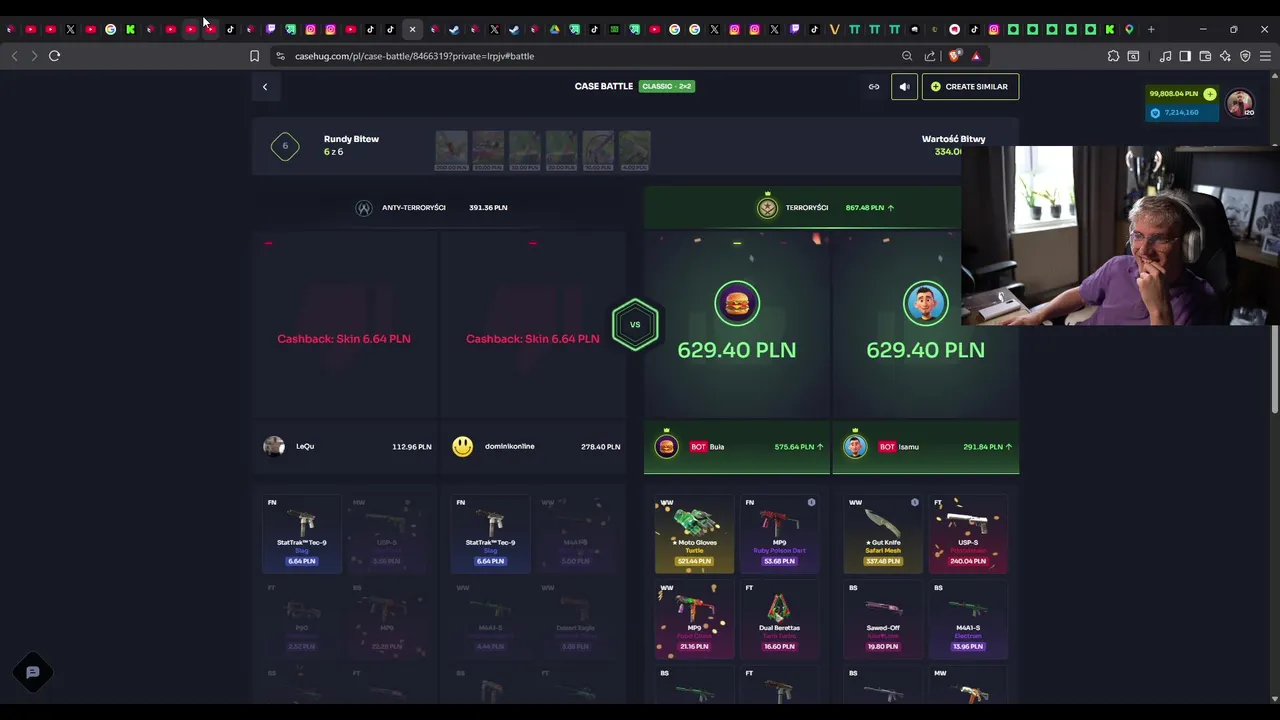Click BOT Bula burger avatar in player bar
This screenshot has width=1280, height=720.
[x=666, y=446]
